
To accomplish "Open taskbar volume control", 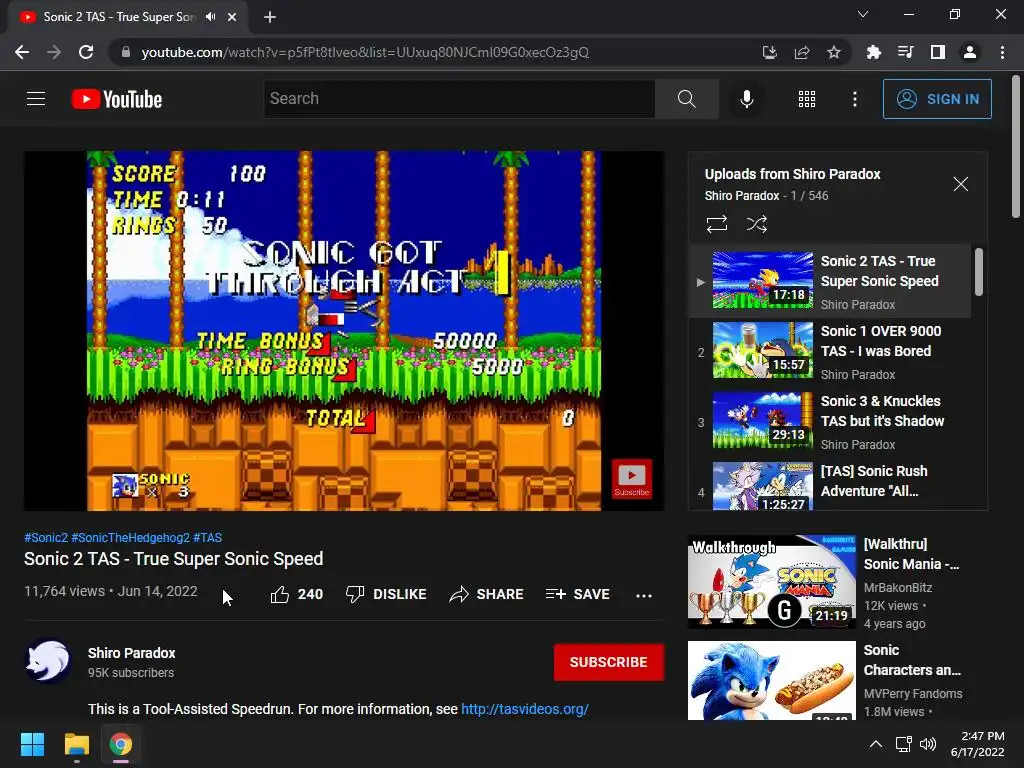I will (928, 744).
